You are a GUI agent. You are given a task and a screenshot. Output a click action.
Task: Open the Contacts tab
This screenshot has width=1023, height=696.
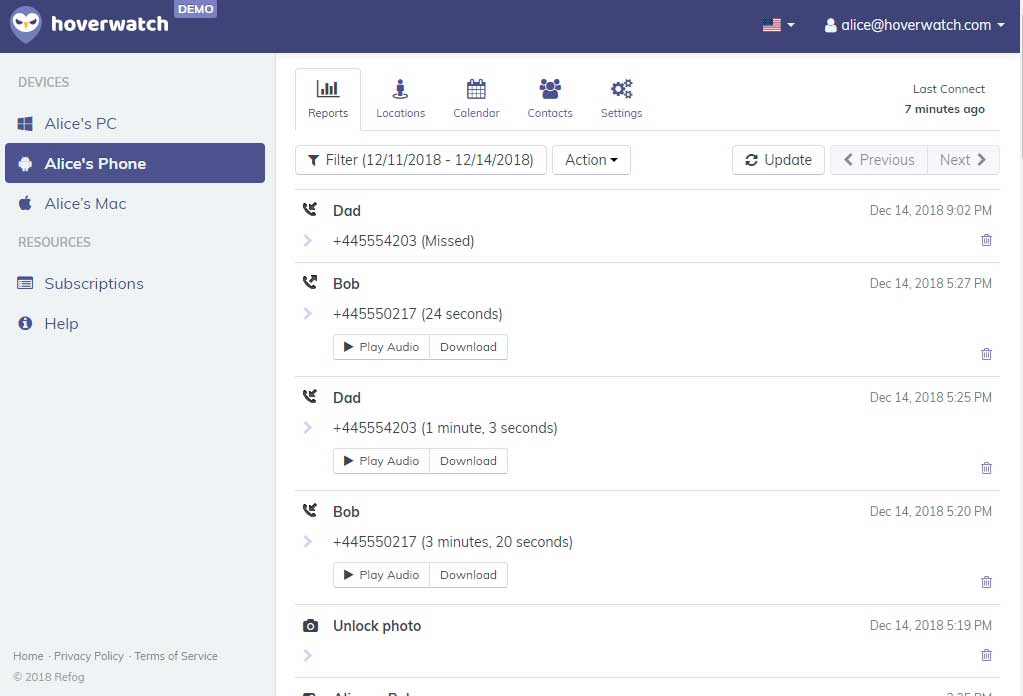pyautogui.click(x=550, y=100)
